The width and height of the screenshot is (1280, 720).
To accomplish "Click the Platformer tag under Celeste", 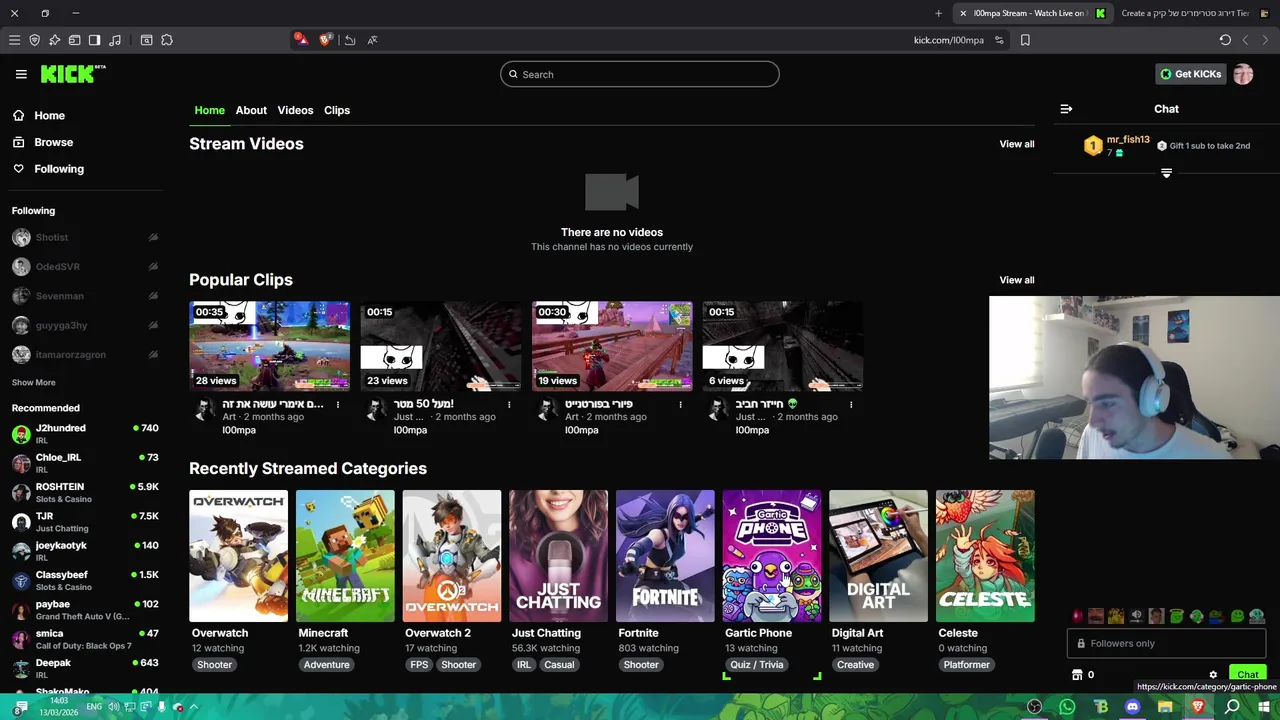I will [966, 664].
